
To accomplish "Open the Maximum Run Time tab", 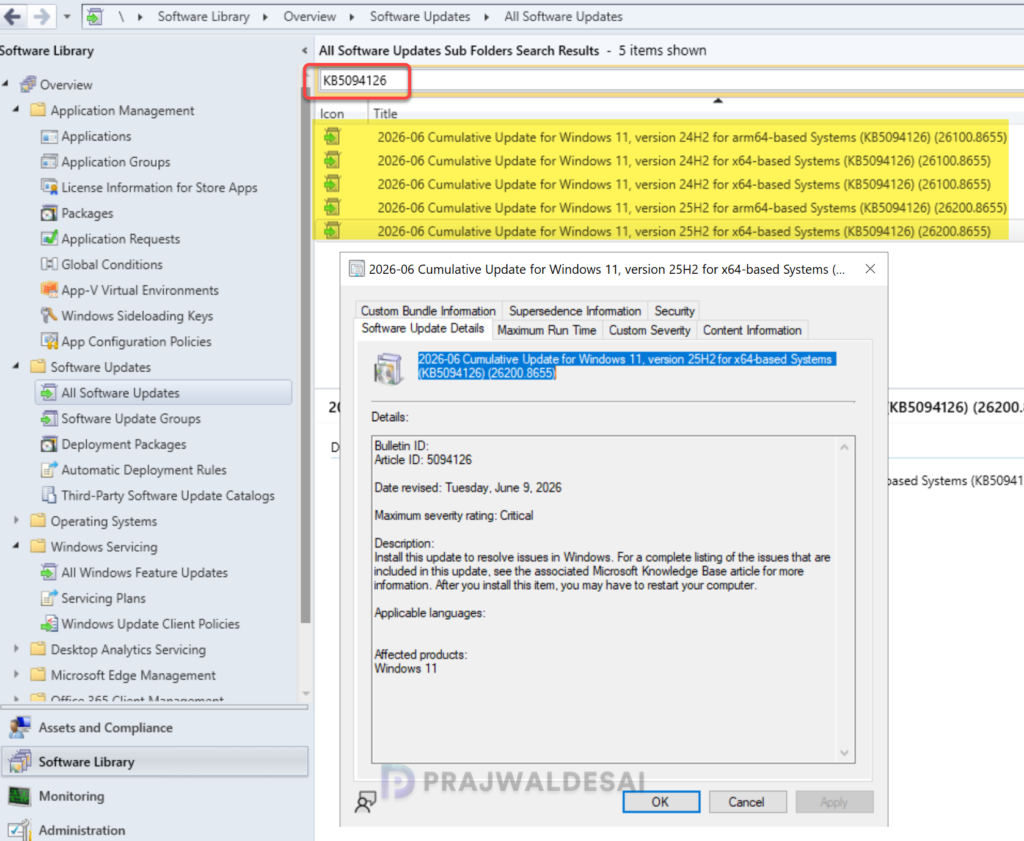I will 547,330.
